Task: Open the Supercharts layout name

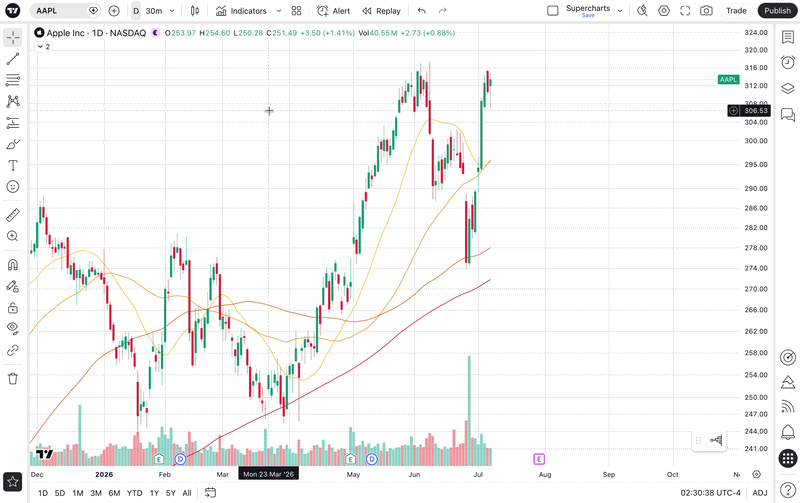Action: [x=588, y=10]
